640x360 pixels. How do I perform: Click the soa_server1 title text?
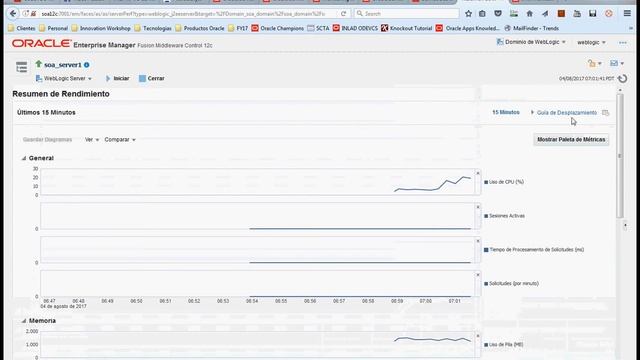tap(63, 65)
